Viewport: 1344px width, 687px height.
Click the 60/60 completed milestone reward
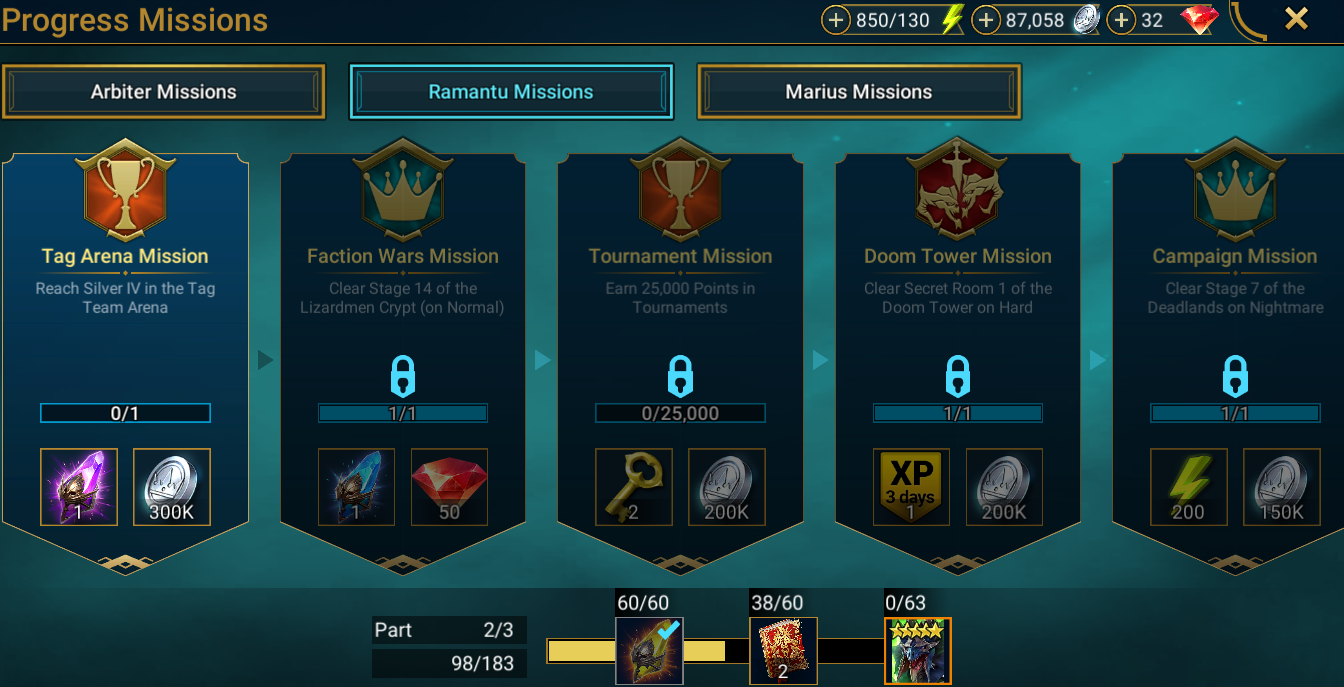pyautogui.click(x=649, y=651)
